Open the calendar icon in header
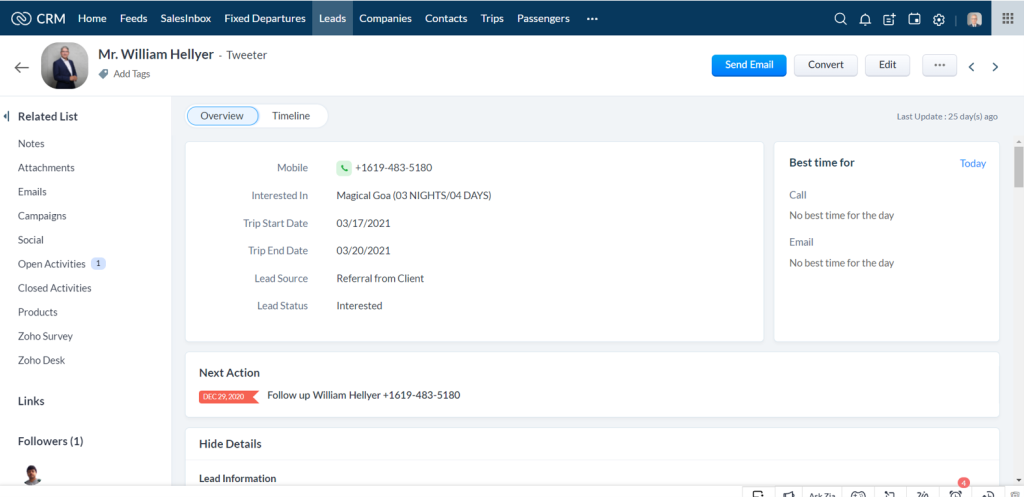Image resolution: width=1024 pixels, height=497 pixels. pyautogui.click(x=914, y=19)
